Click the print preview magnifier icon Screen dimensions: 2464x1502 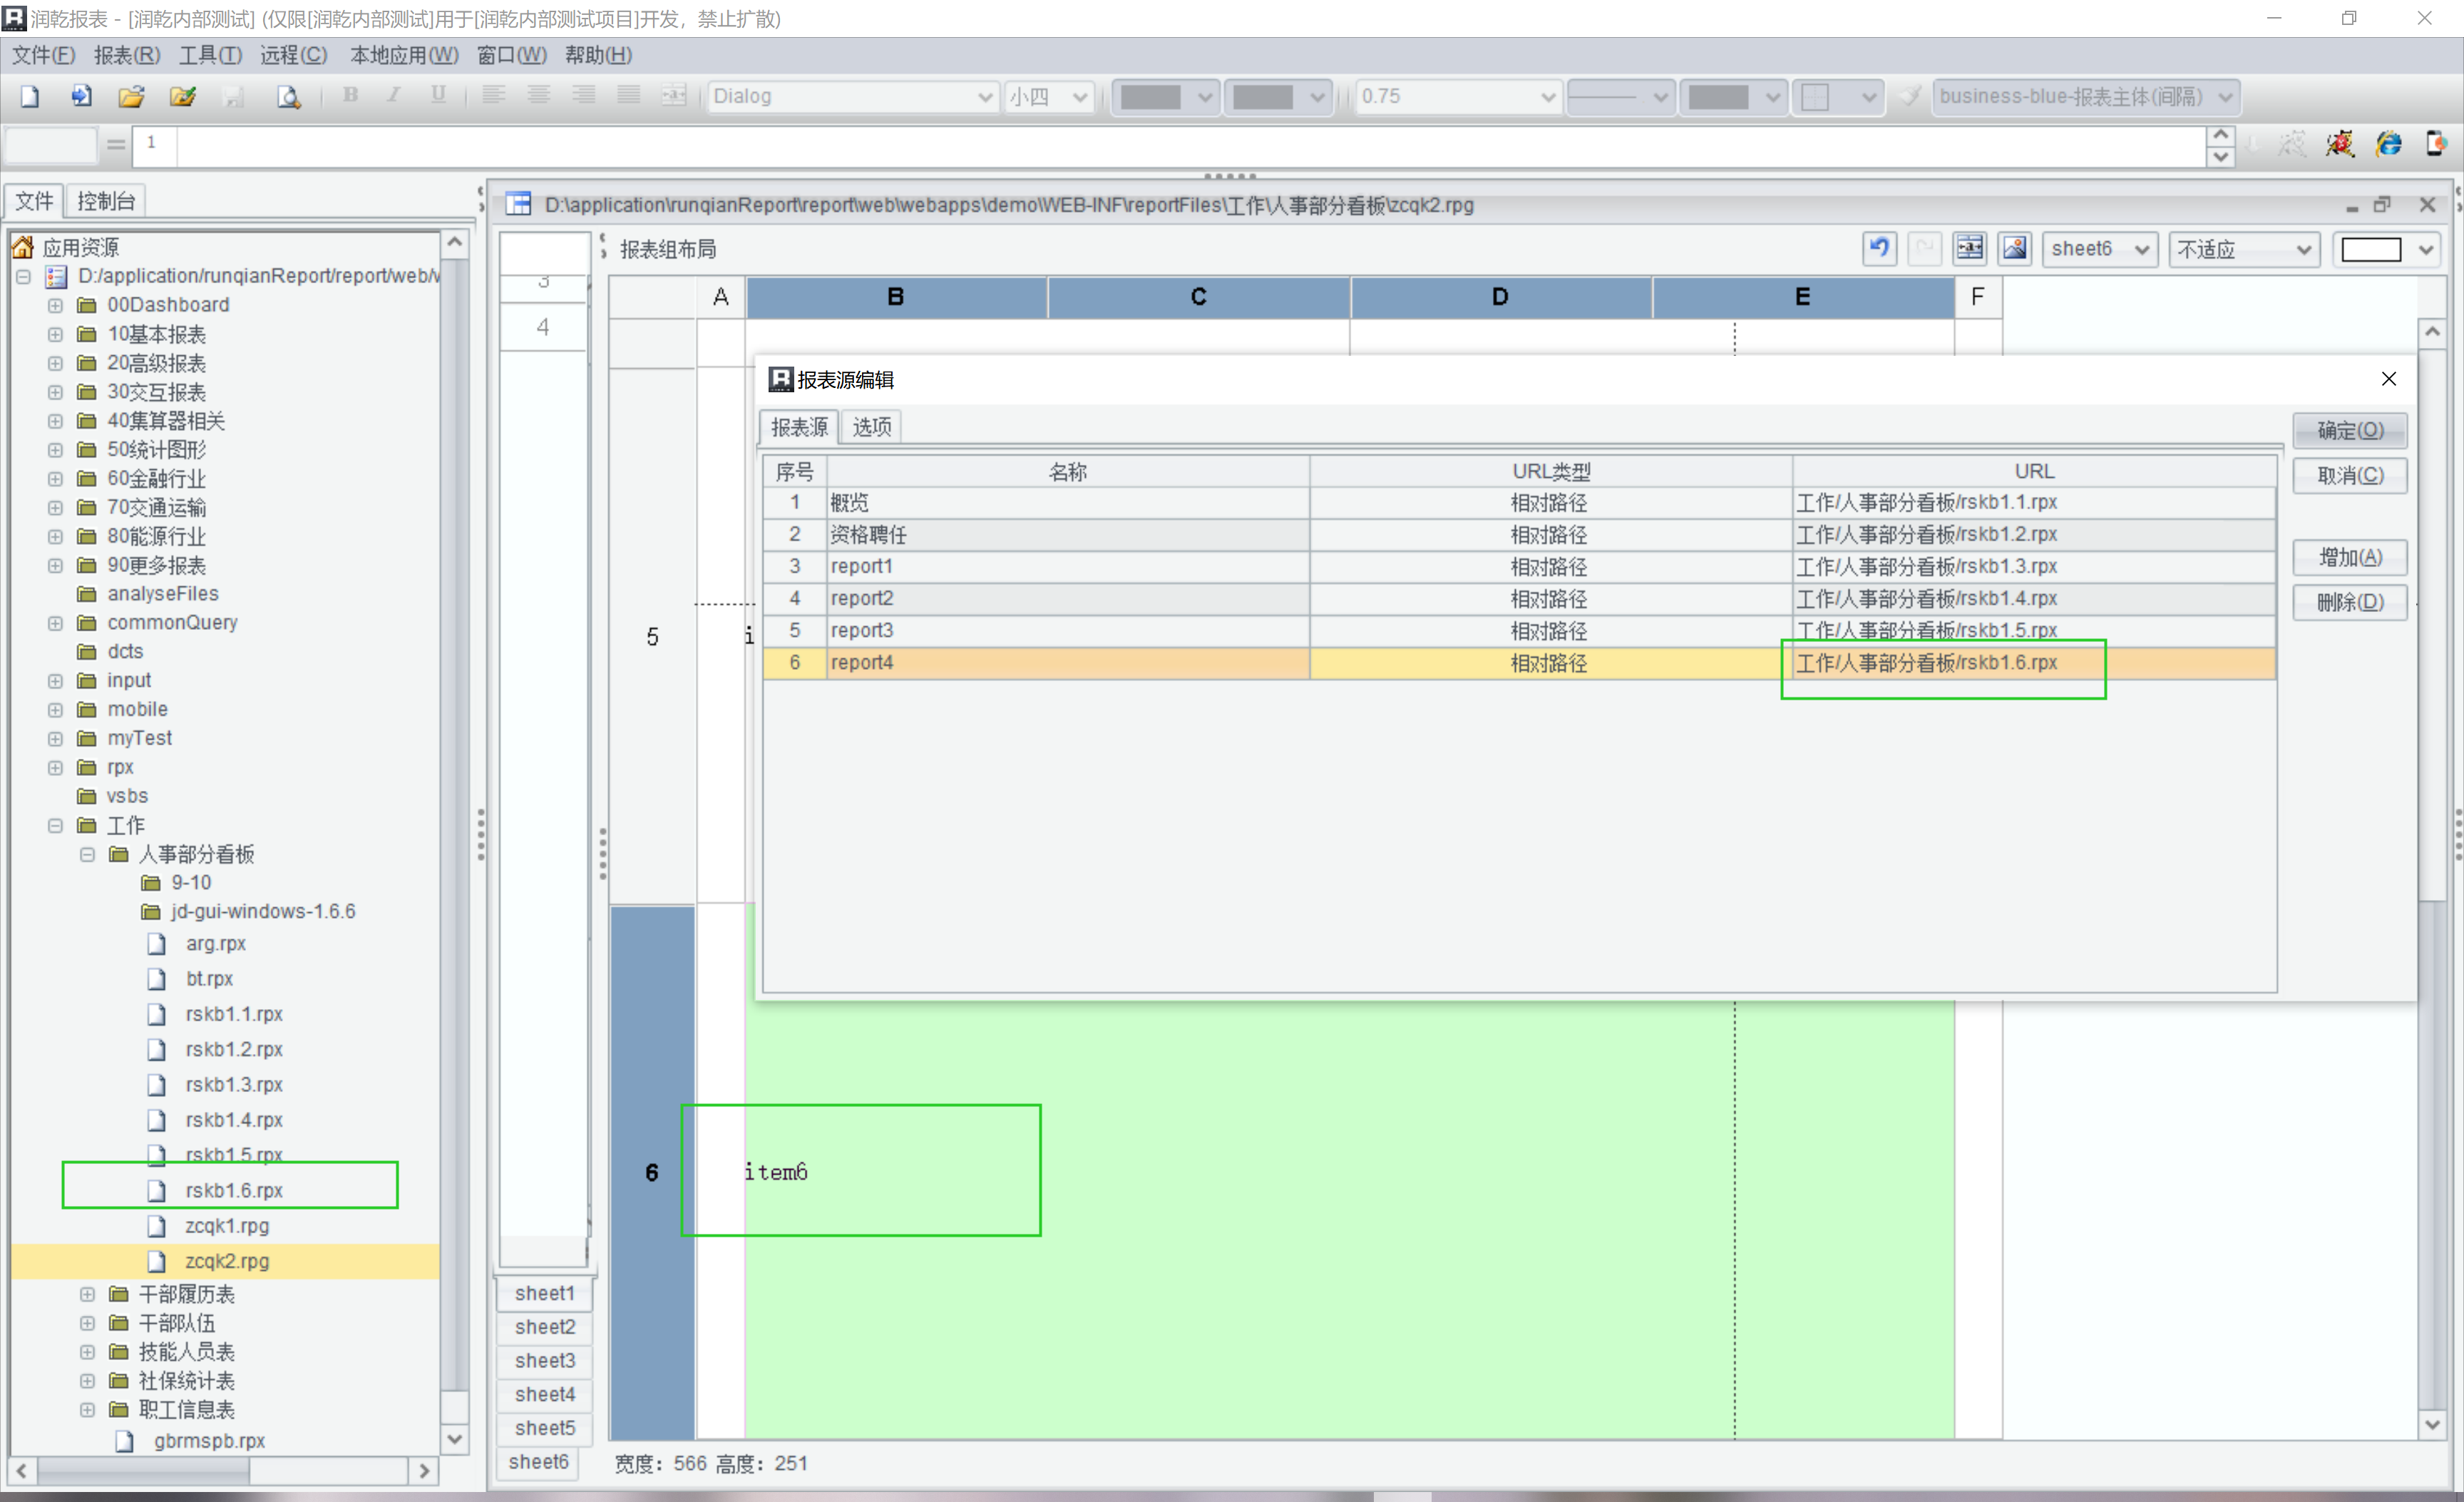(288, 96)
